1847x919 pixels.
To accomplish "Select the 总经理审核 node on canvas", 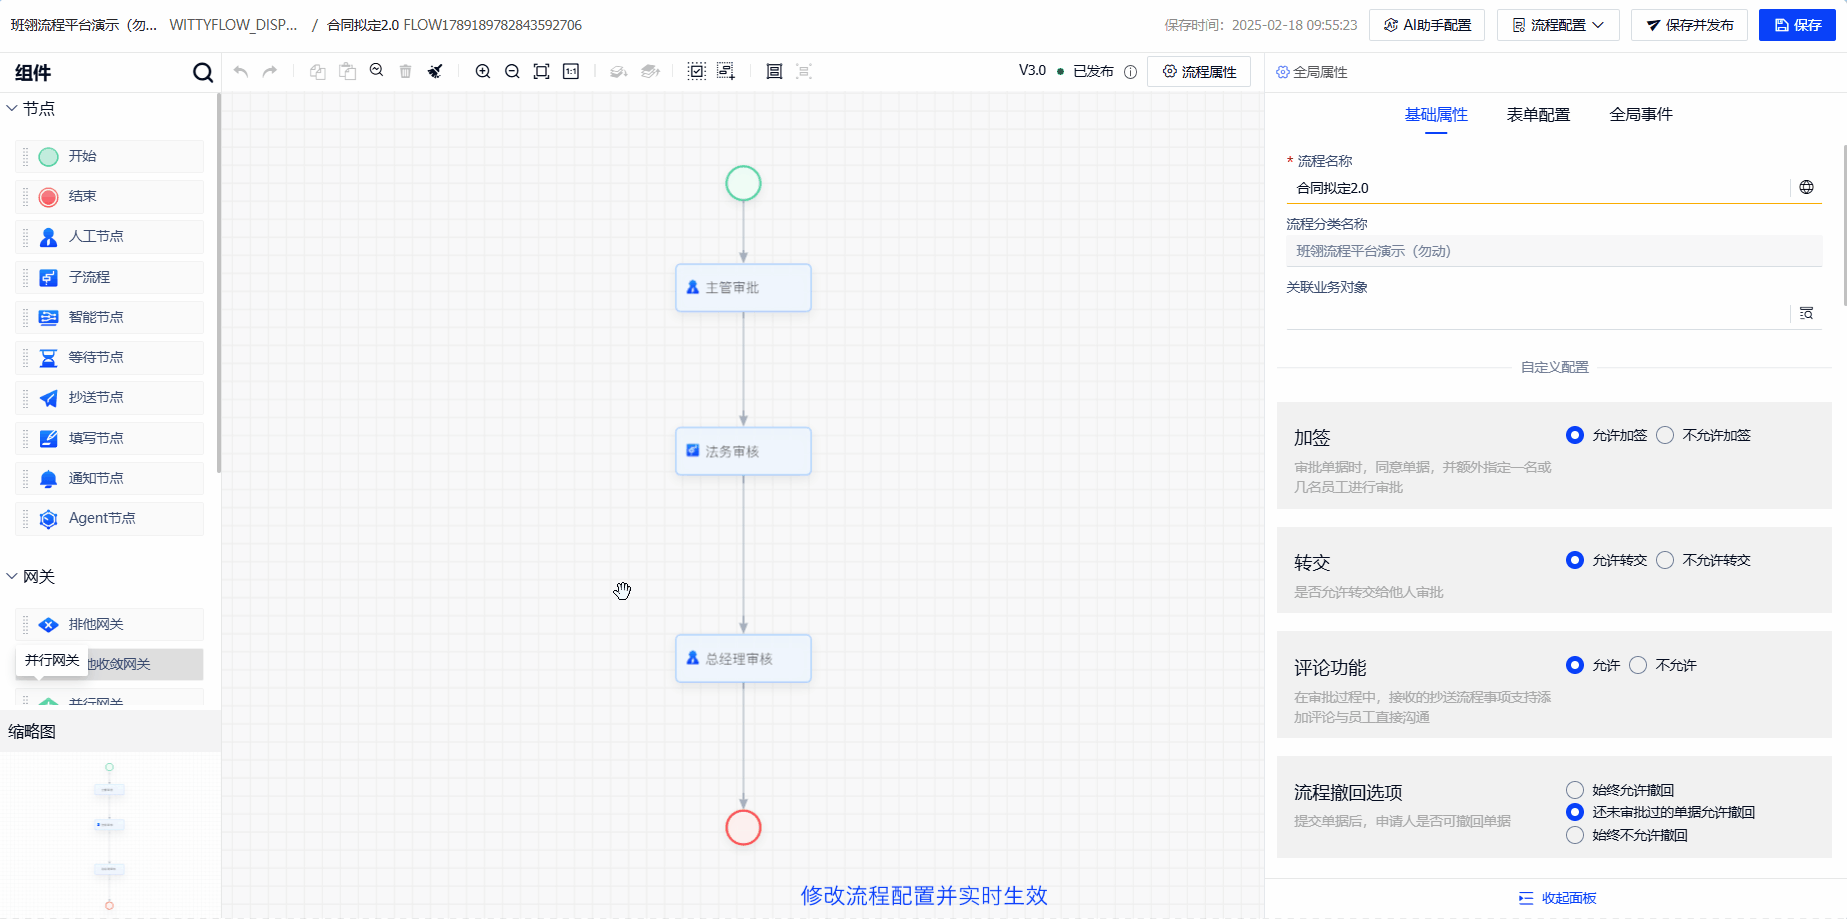I will point(743,658).
